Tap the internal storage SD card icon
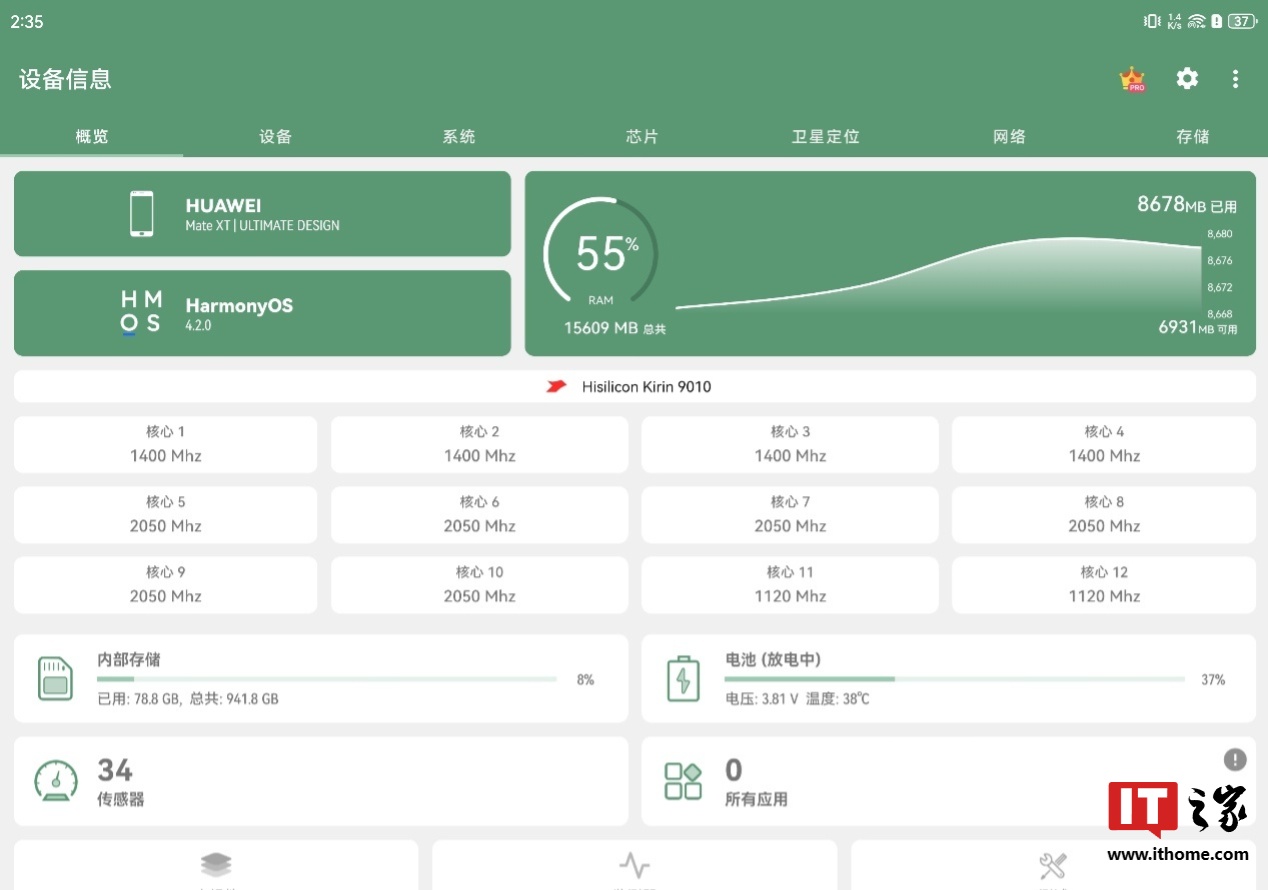Viewport: 1268px width, 890px height. coord(55,678)
